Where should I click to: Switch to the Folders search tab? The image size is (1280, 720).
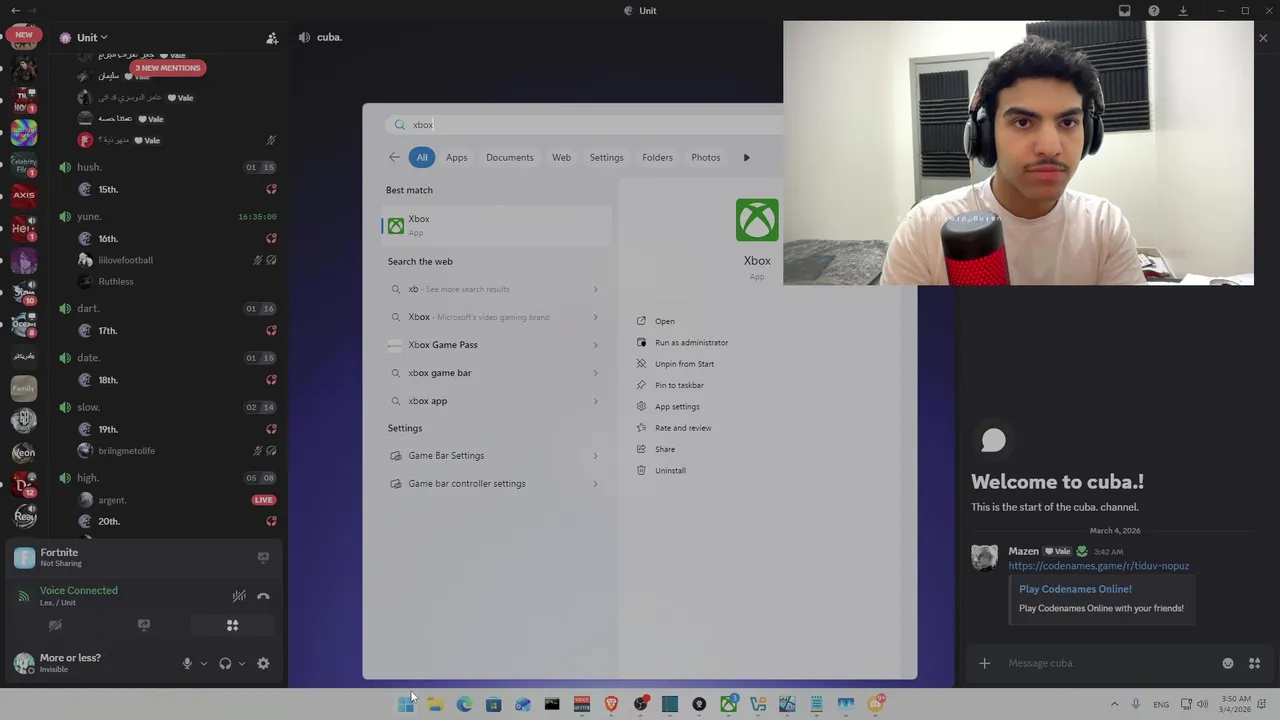(x=657, y=157)
